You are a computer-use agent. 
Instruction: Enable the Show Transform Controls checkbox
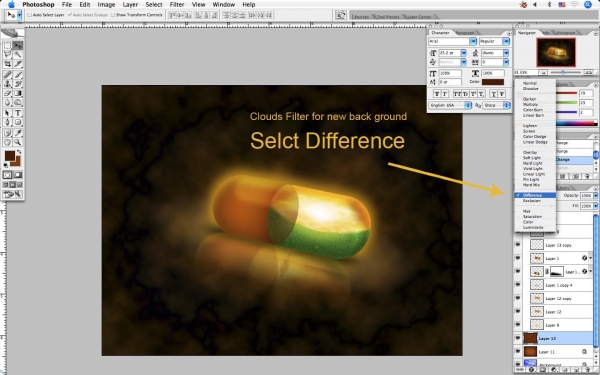(112, 15)
